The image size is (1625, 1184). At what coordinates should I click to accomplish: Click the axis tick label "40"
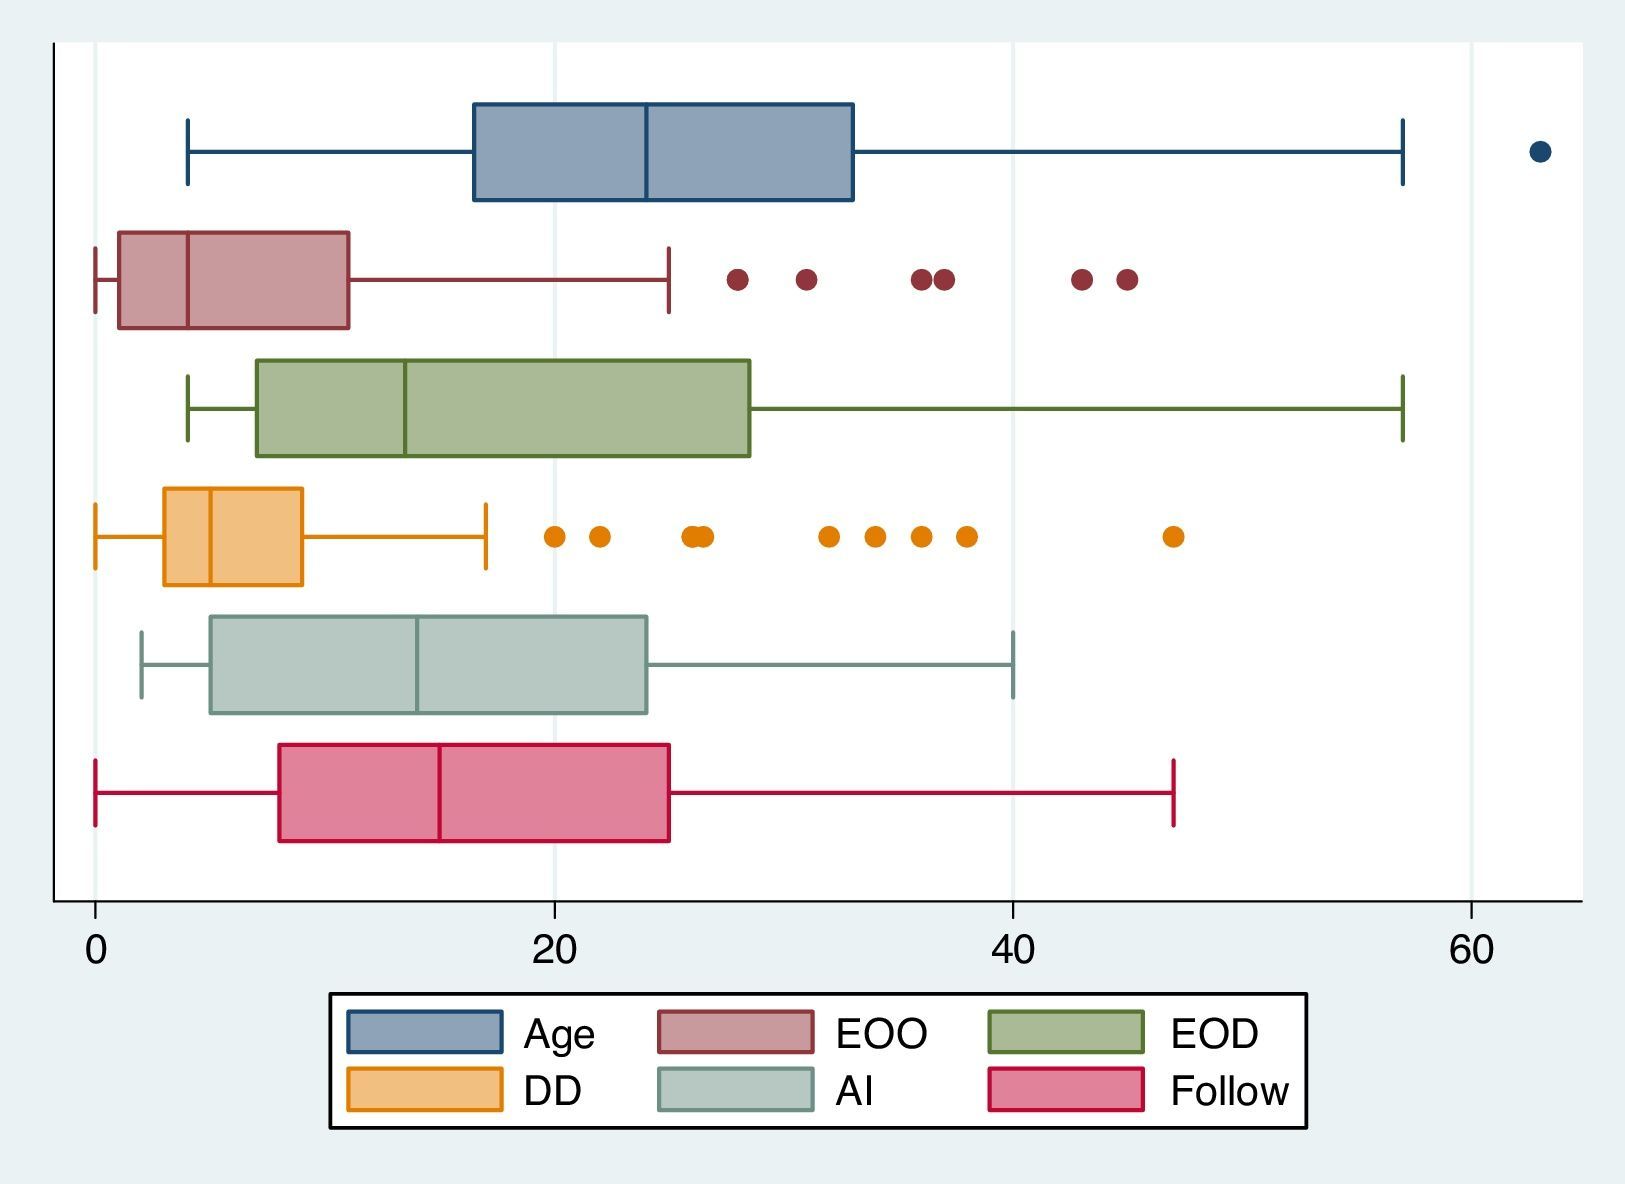(1013, 950)
